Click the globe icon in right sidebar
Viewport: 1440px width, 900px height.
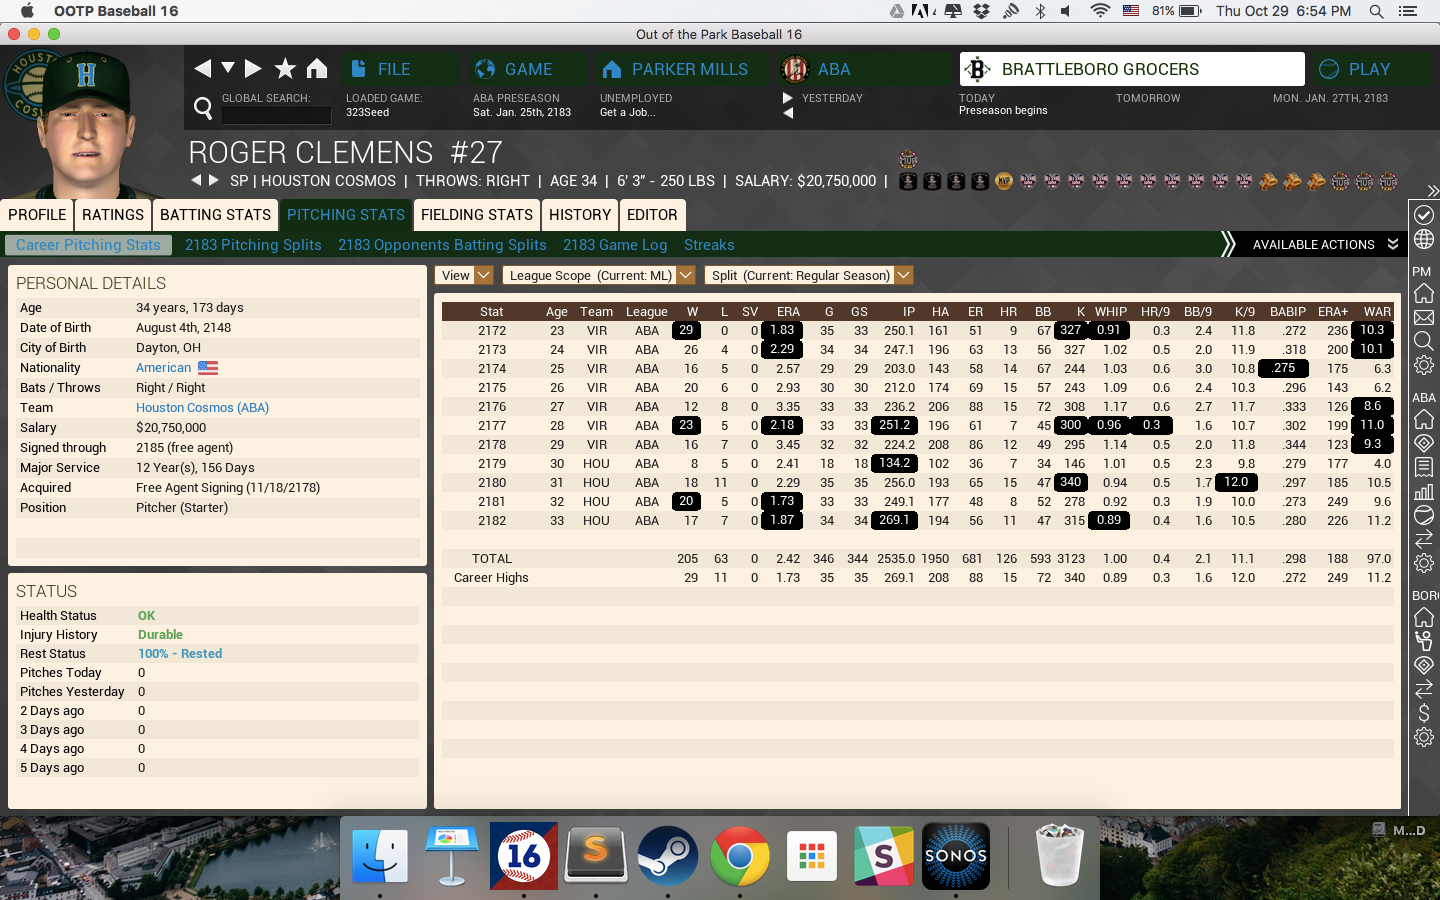click(1424, 240)
